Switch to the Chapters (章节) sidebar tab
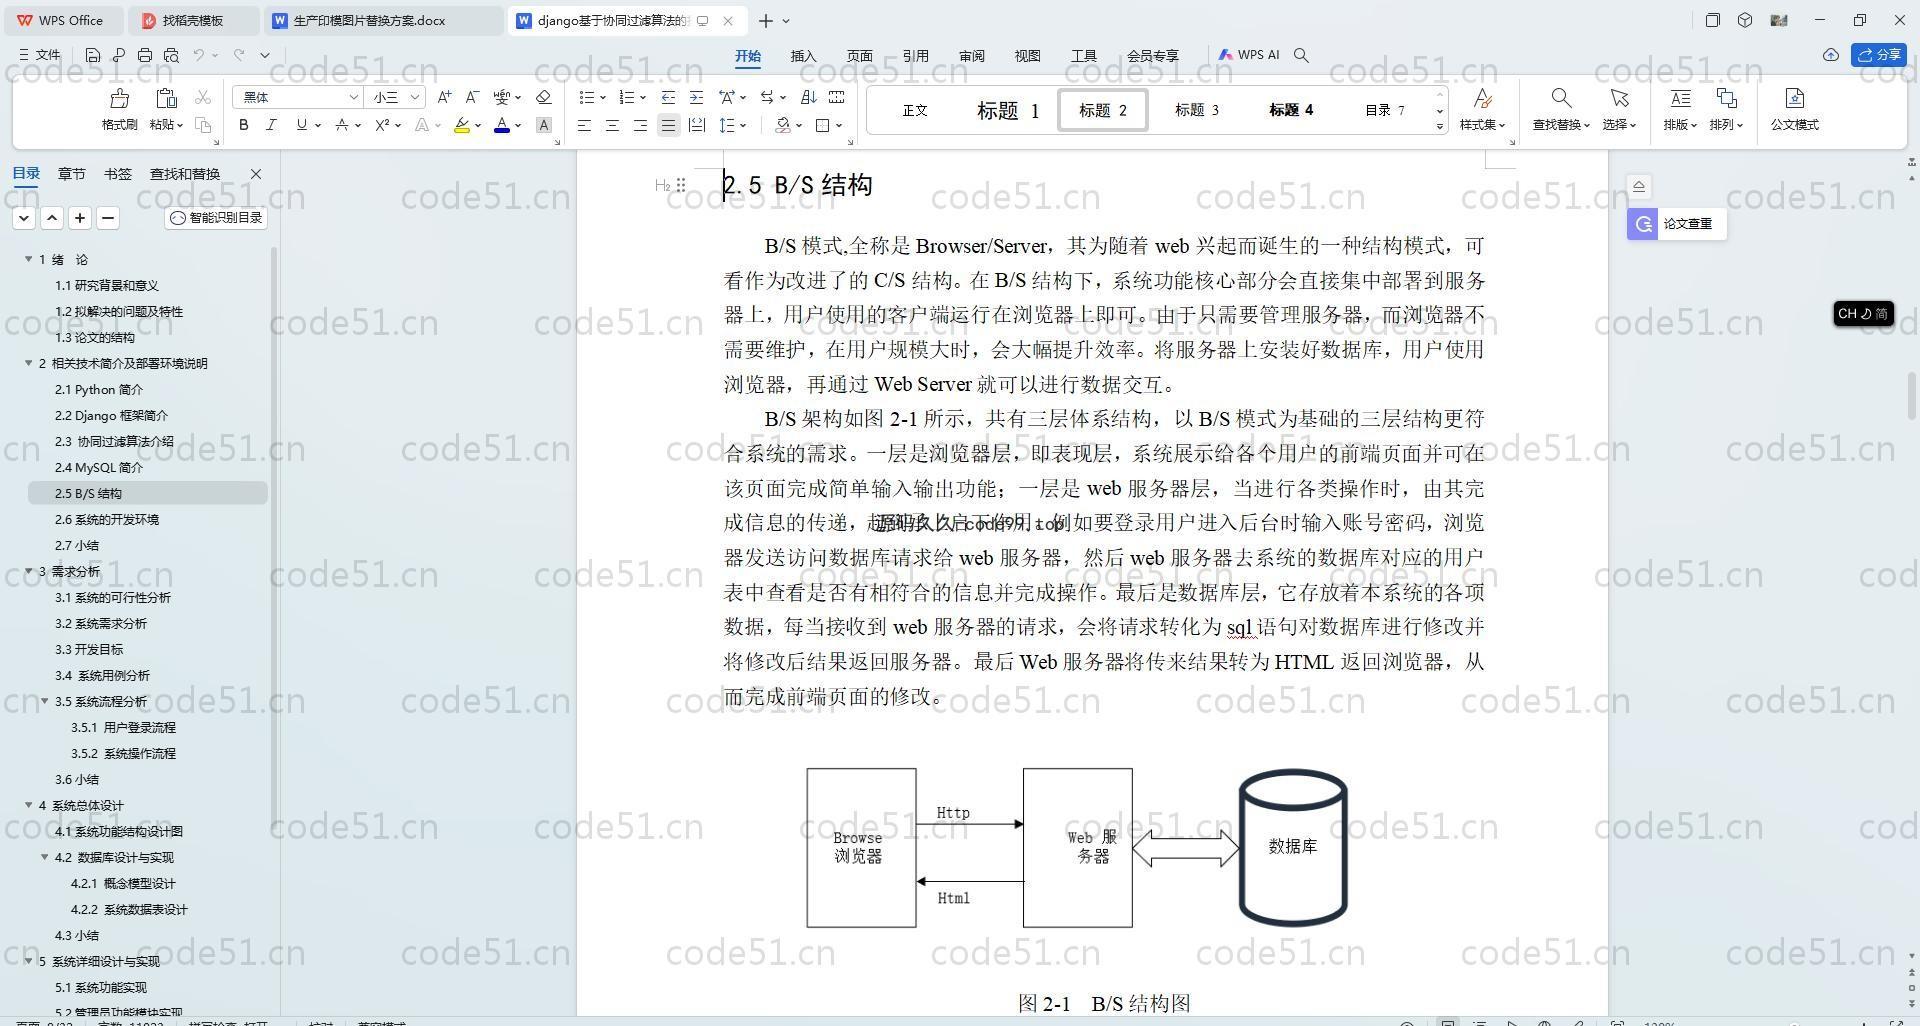1920x1026 pixels. pyautogui.click(x=71, y=174)
